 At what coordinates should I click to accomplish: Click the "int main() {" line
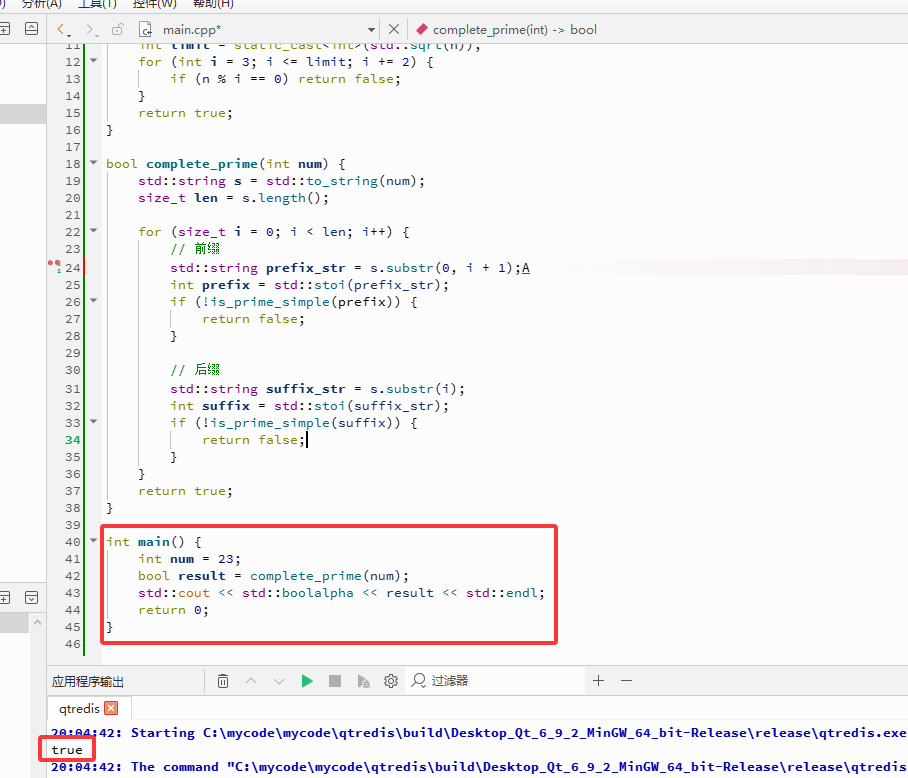point(153,542)
